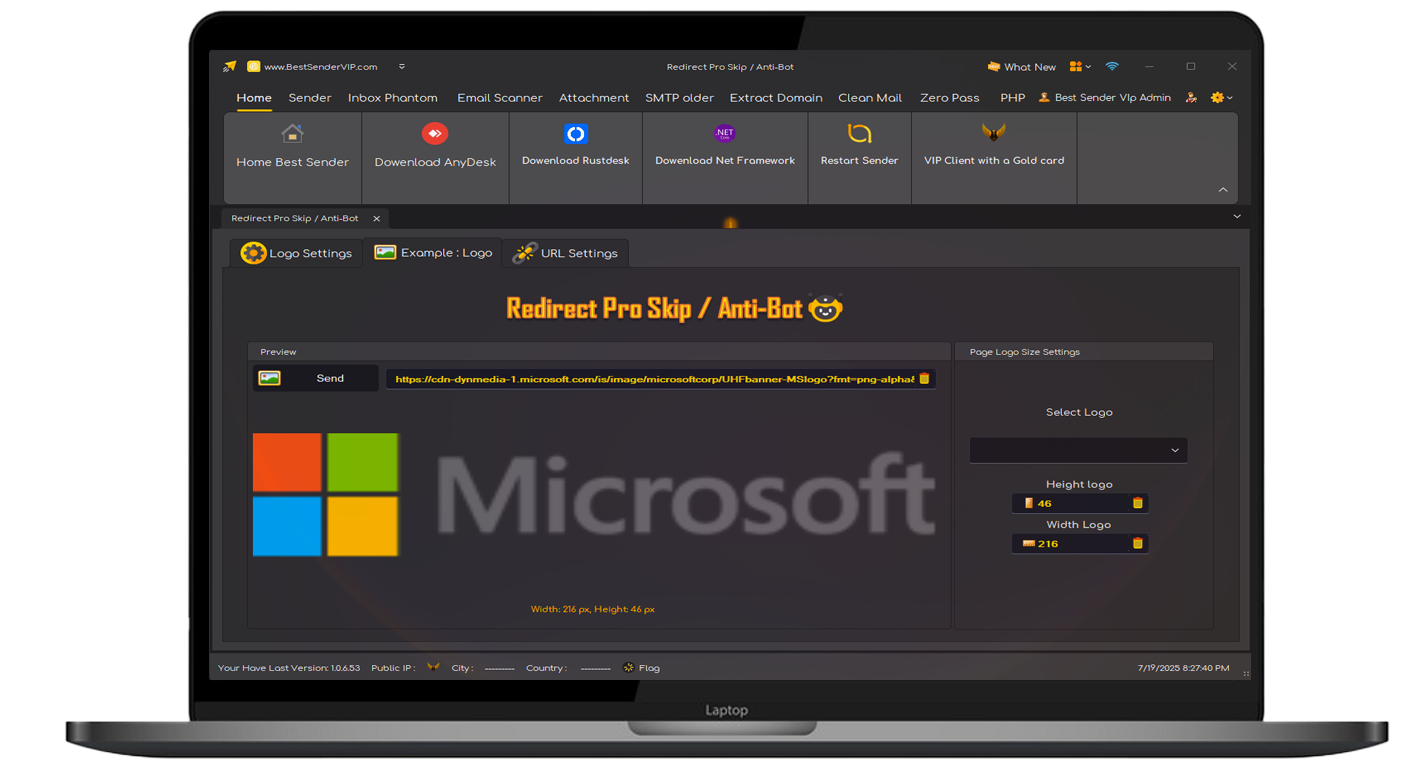The height and width of the screenshot is (780, 1424).
Task: Click the blue Rustdesk download icon
Action: [576, 133]
